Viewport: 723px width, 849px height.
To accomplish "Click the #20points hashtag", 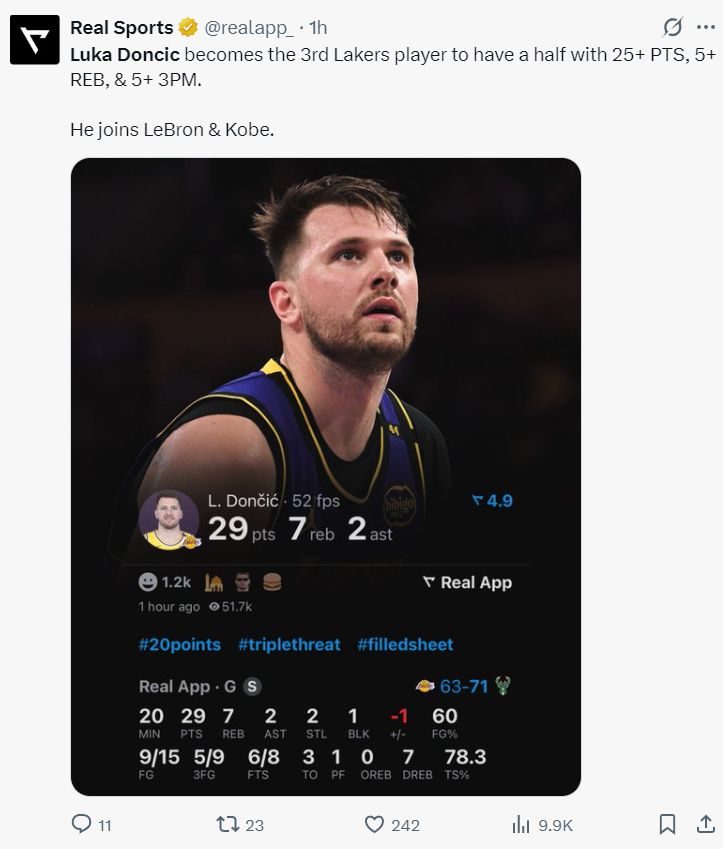I will [180, 645].
